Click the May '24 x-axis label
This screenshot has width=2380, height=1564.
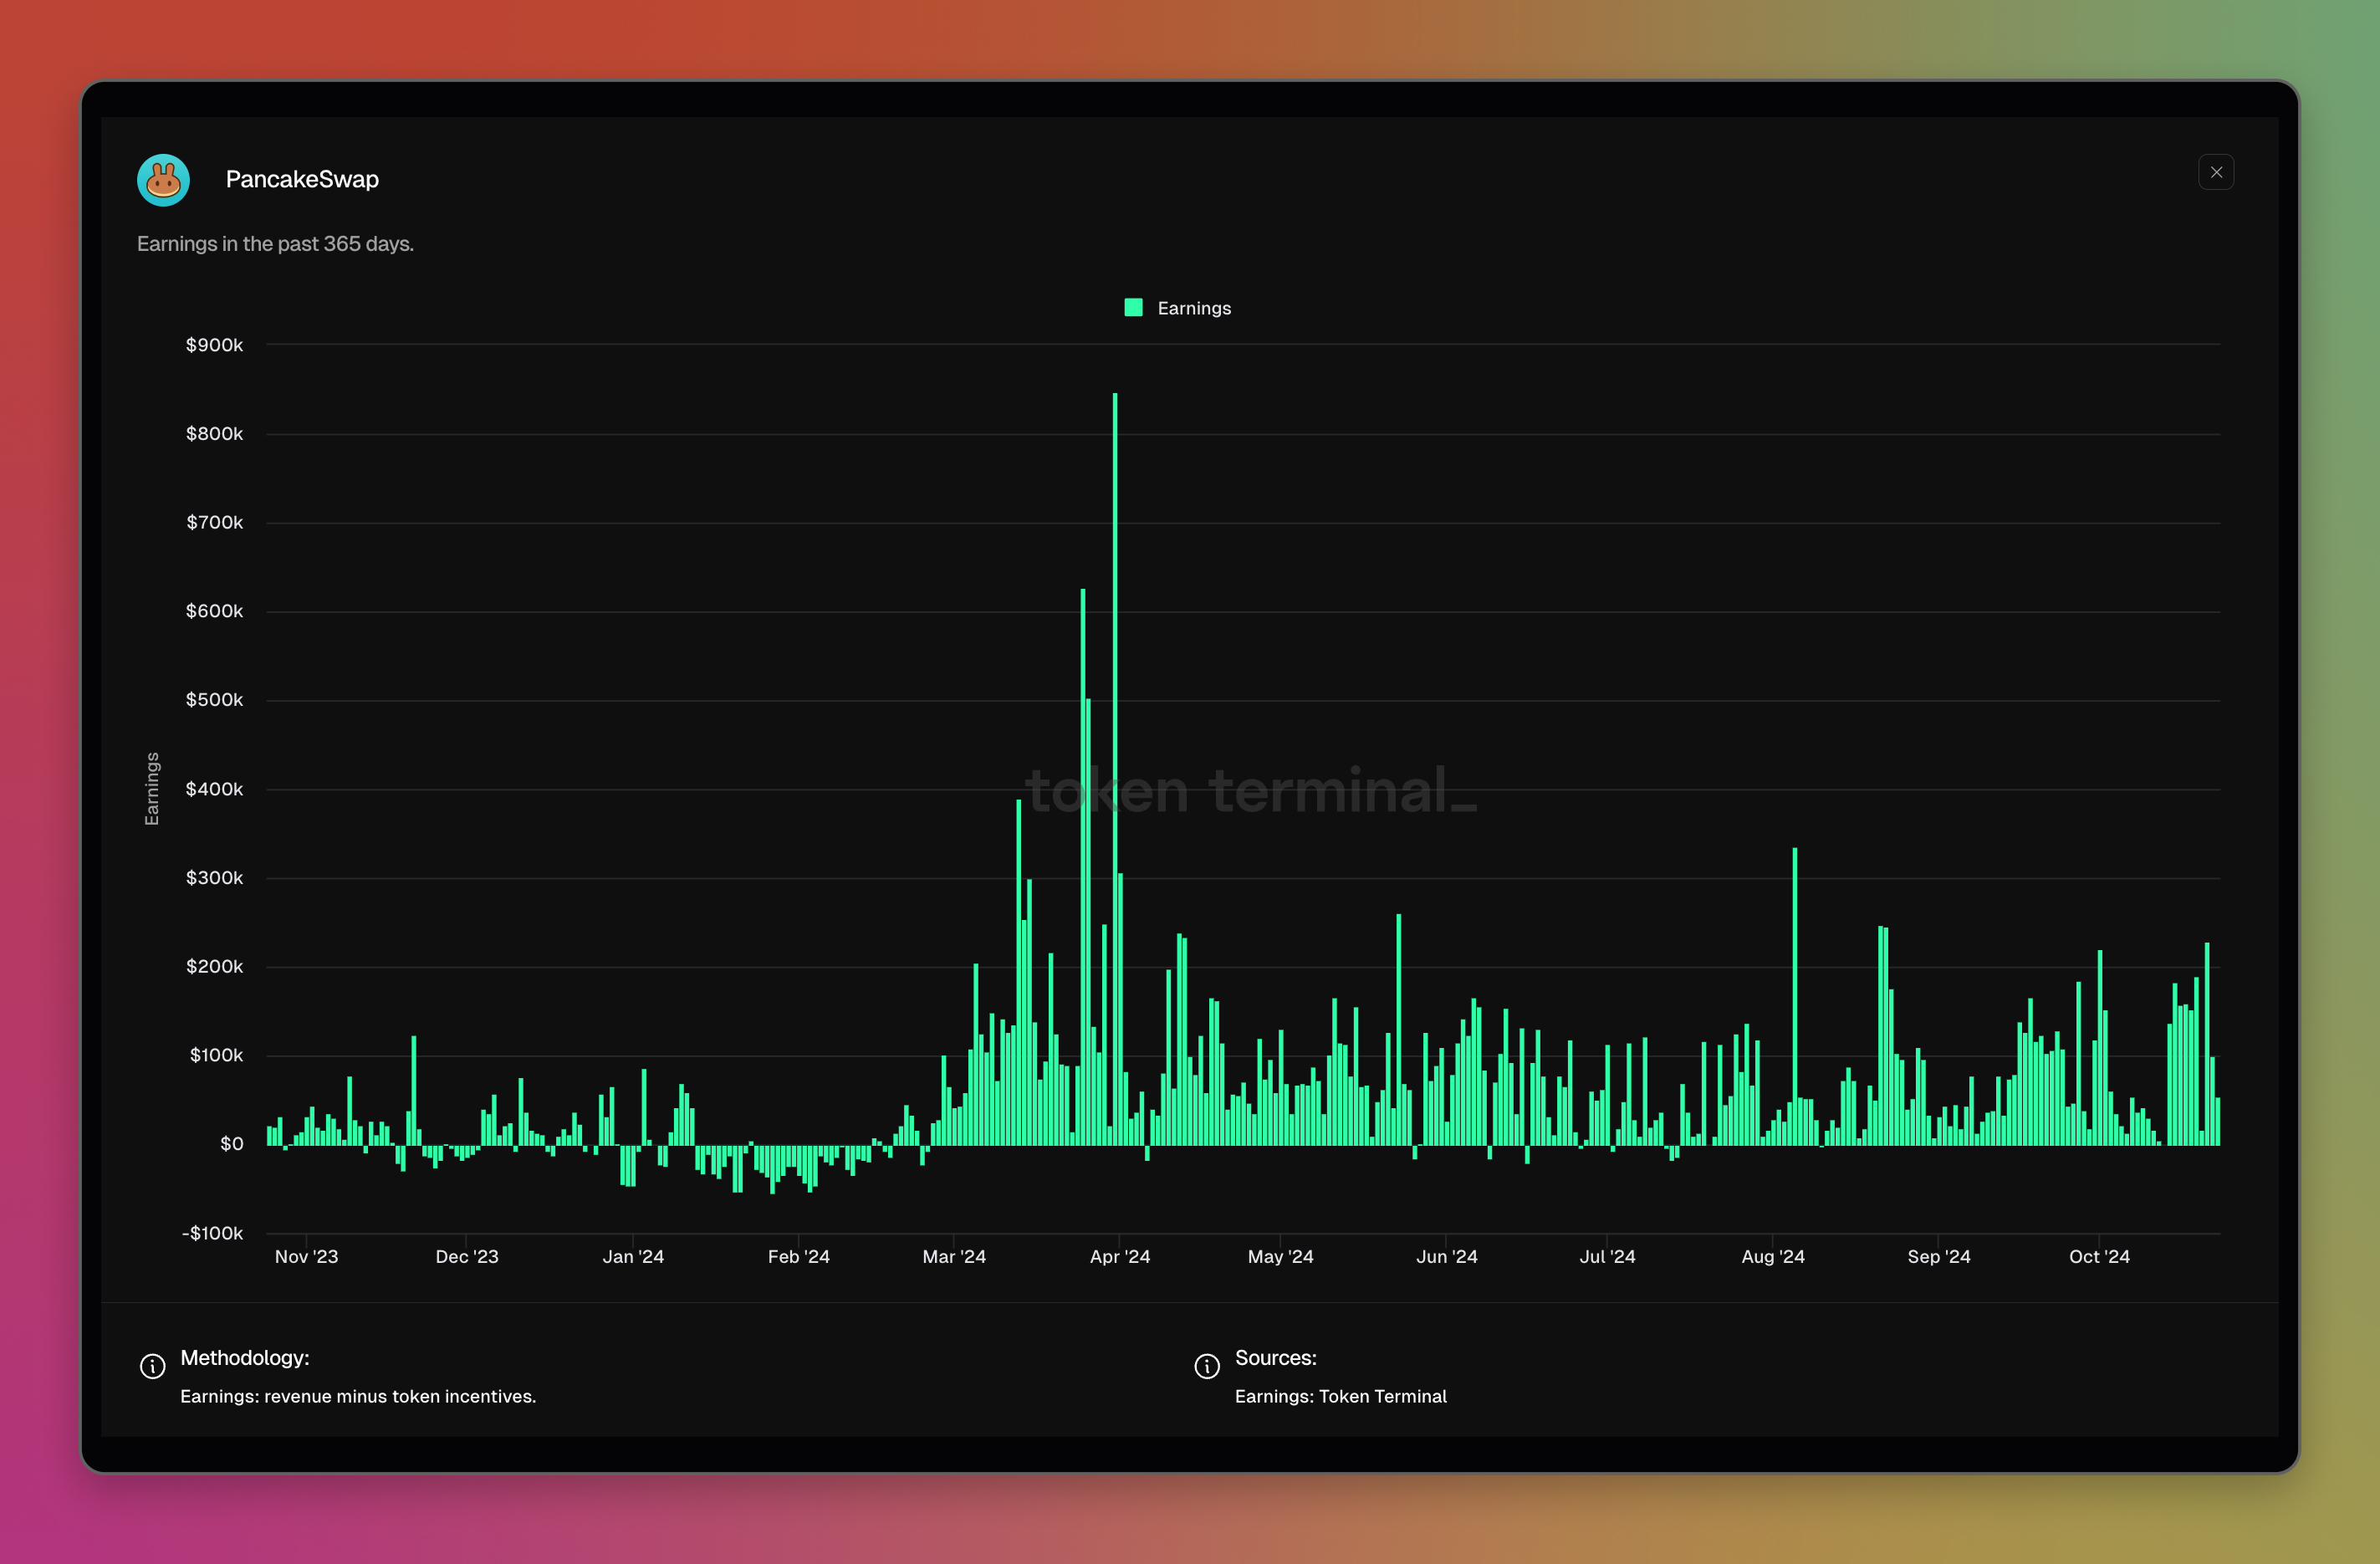[1280, 1257]
